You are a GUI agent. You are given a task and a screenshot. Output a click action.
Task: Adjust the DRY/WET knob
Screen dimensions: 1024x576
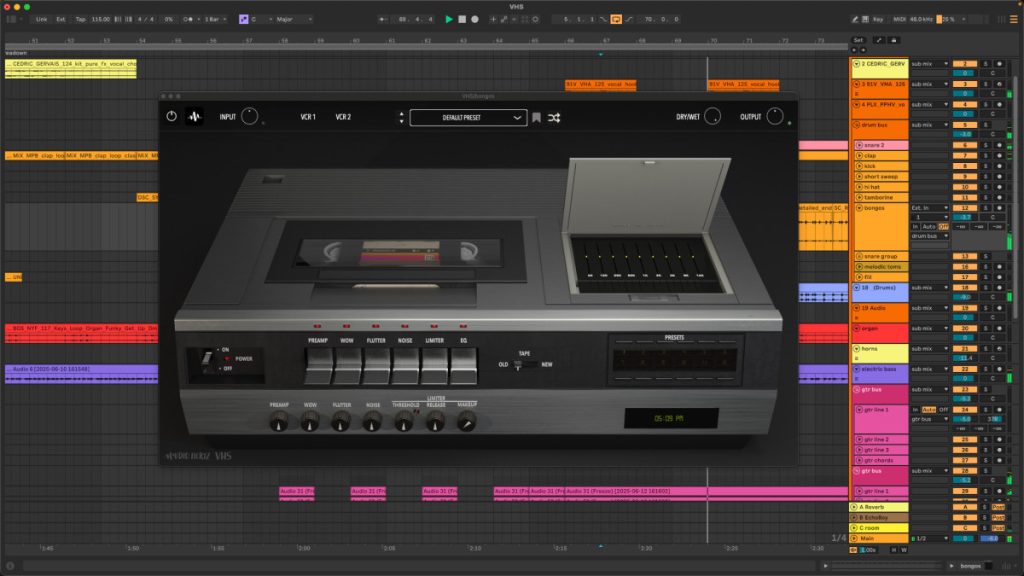[712, 116]
